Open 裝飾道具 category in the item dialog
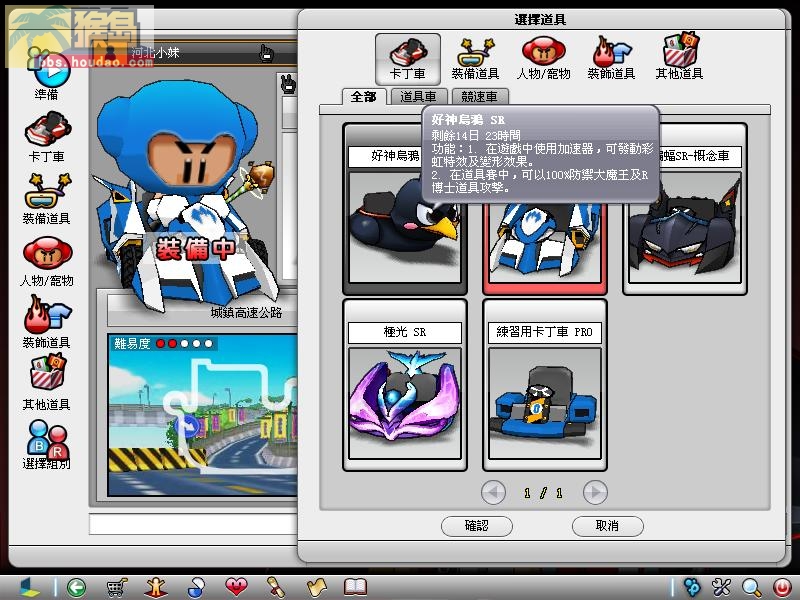The width and height of the screenshot is (800, 600). point(611,59)
